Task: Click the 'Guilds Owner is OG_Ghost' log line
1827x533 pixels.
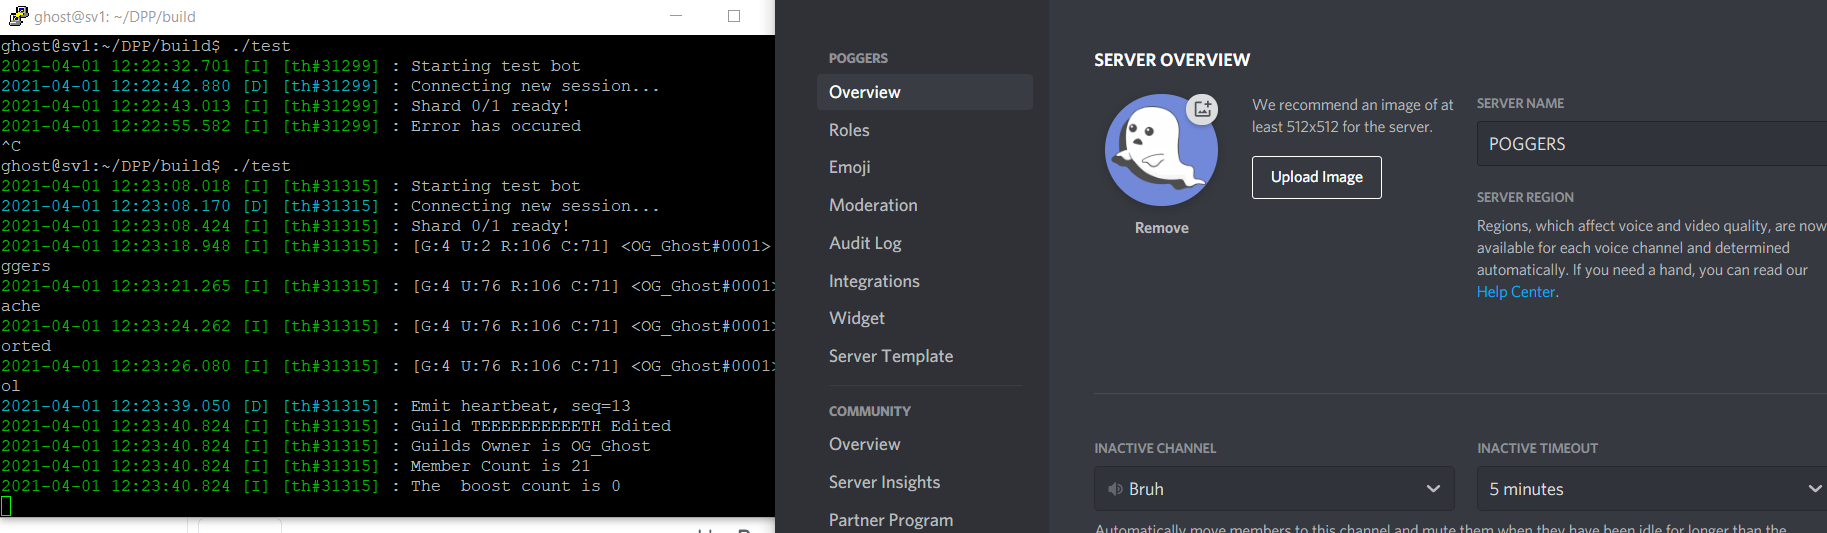Action: 325,446
